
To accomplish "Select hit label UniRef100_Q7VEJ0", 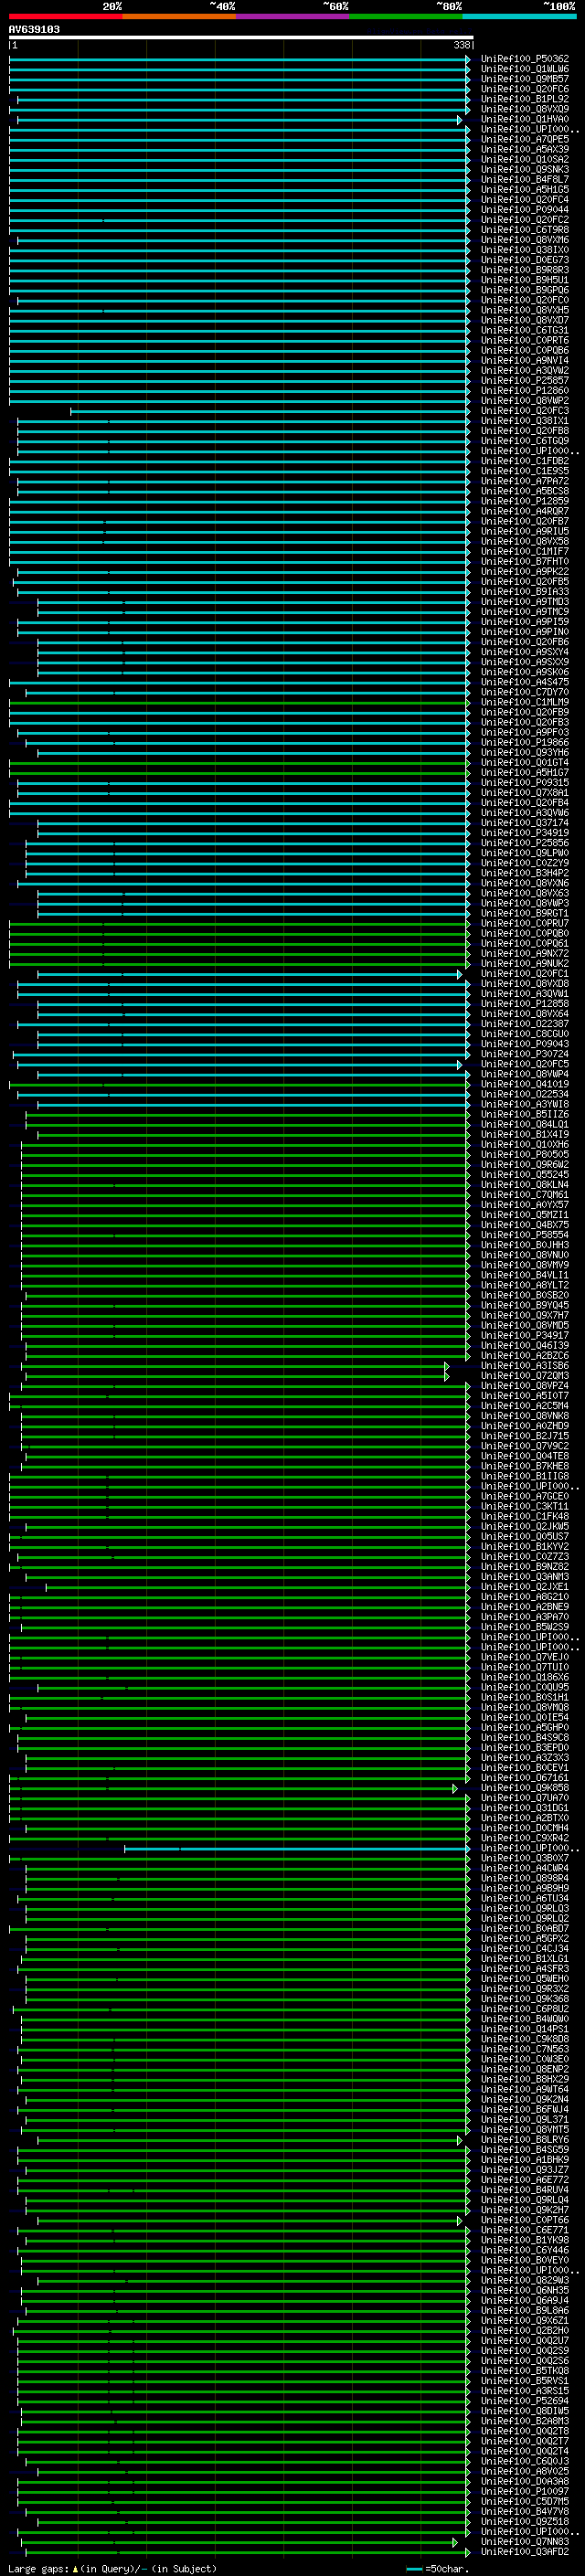I will pyautogui.click(x=525, y=1657).
